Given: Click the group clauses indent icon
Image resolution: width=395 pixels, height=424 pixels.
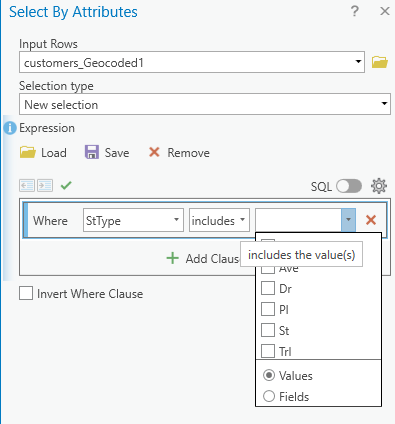Looking at the screenshot, I should 45,185.
